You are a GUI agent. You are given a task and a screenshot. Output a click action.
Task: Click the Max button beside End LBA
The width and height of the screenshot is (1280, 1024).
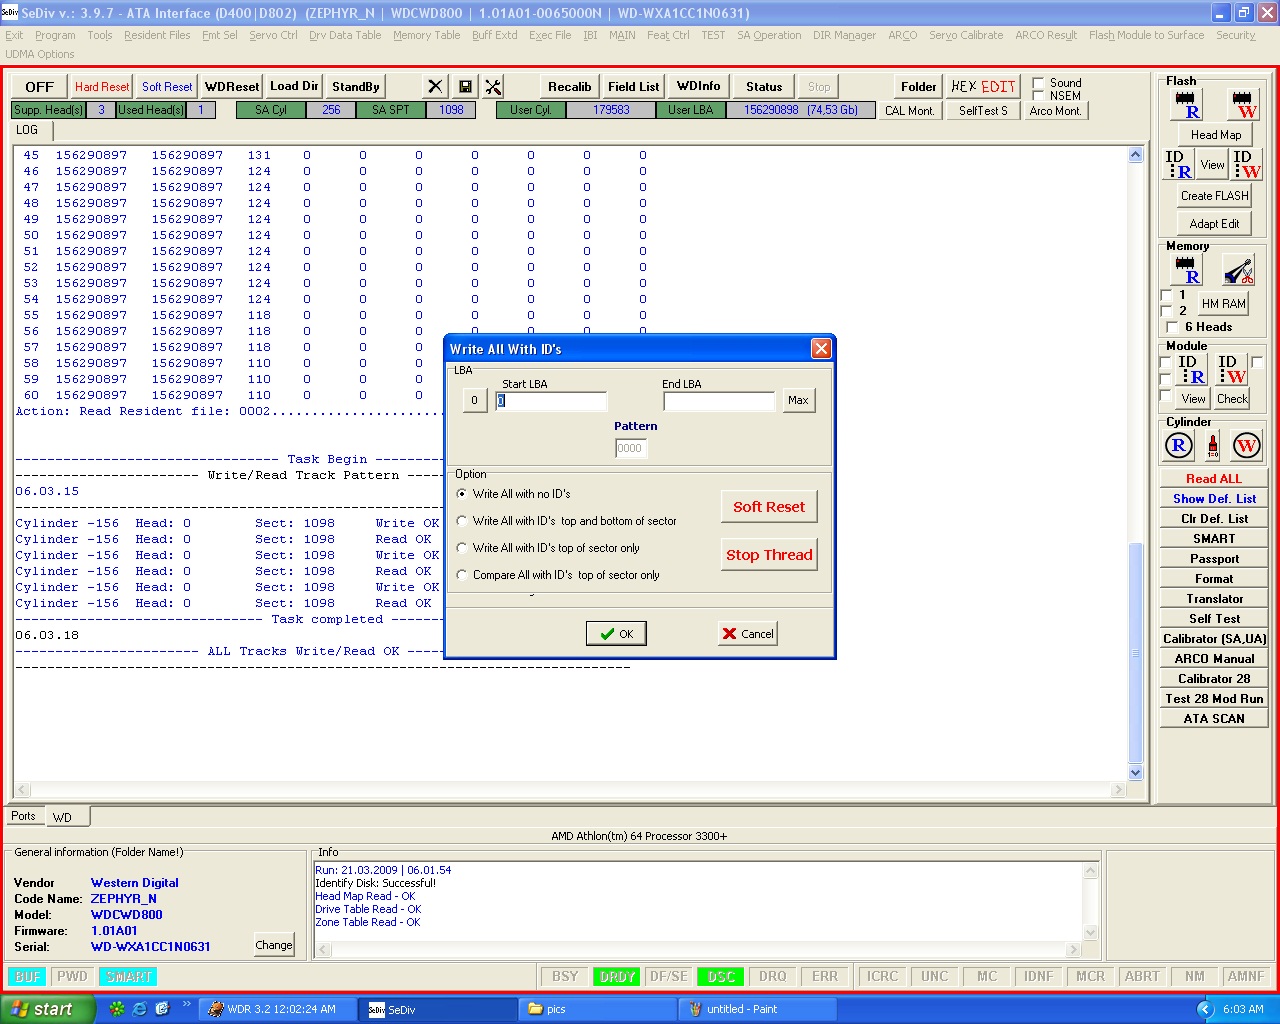click(x=798, y=400)
